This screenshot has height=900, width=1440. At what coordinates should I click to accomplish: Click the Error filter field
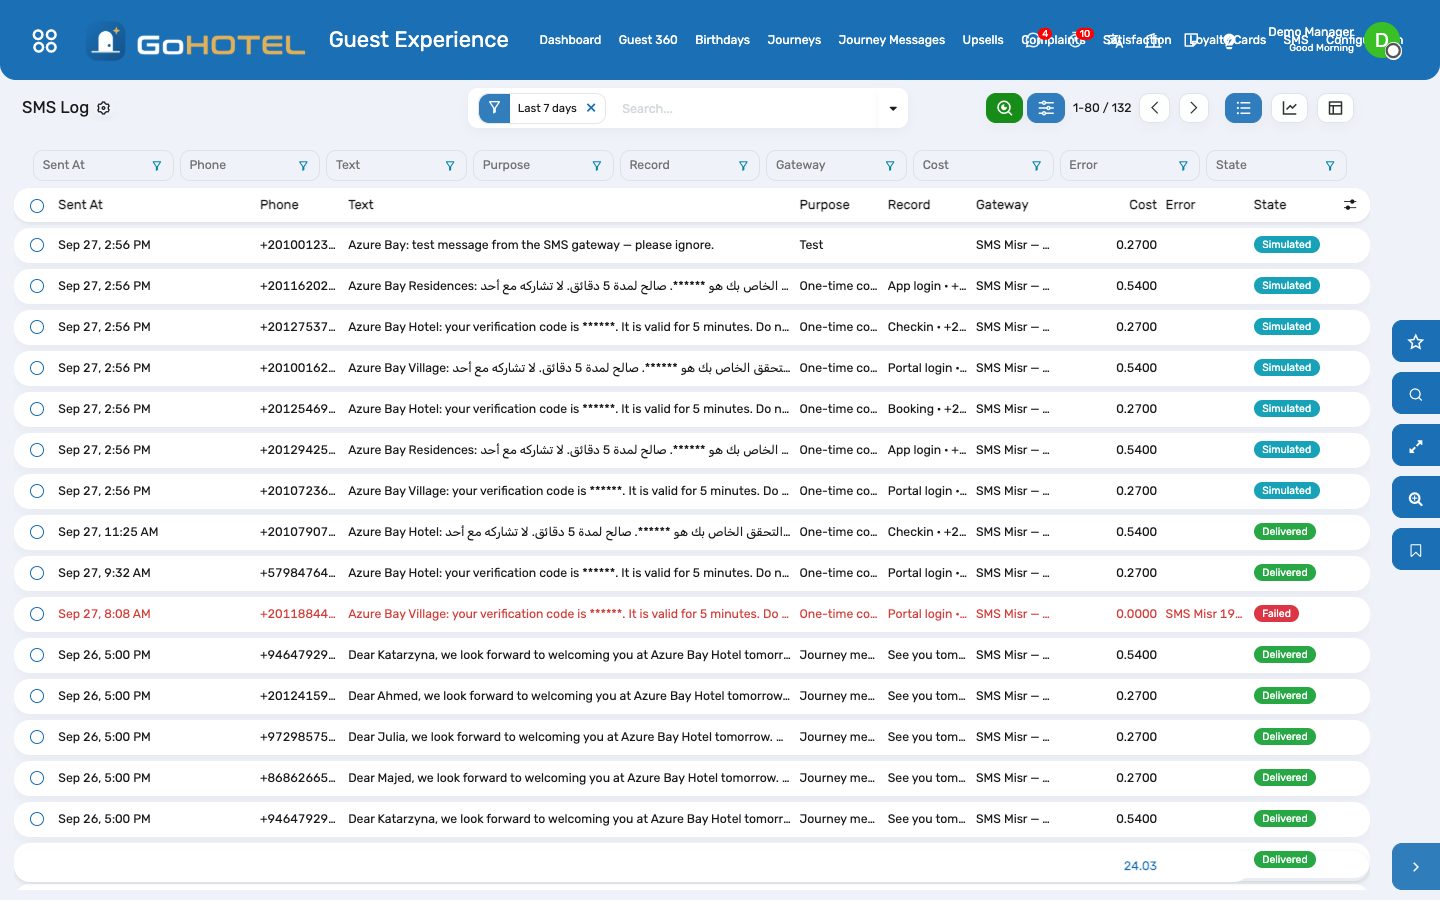(1130, 165)
